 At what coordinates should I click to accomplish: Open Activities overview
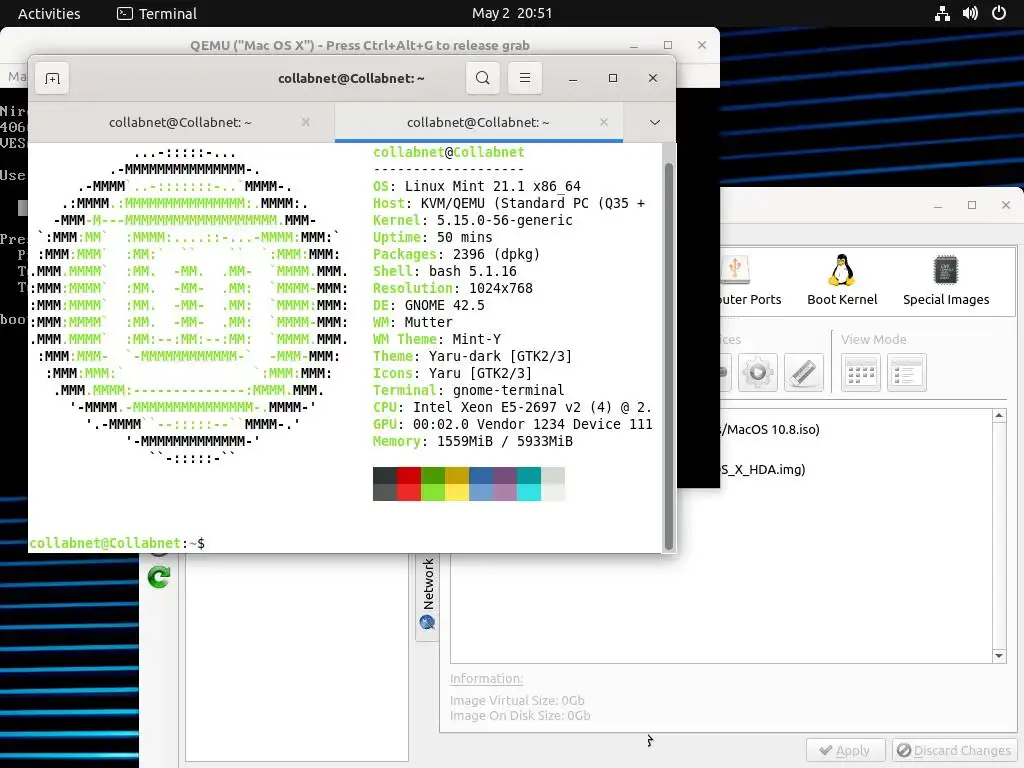pyautogui.click(x=49, y=13)
